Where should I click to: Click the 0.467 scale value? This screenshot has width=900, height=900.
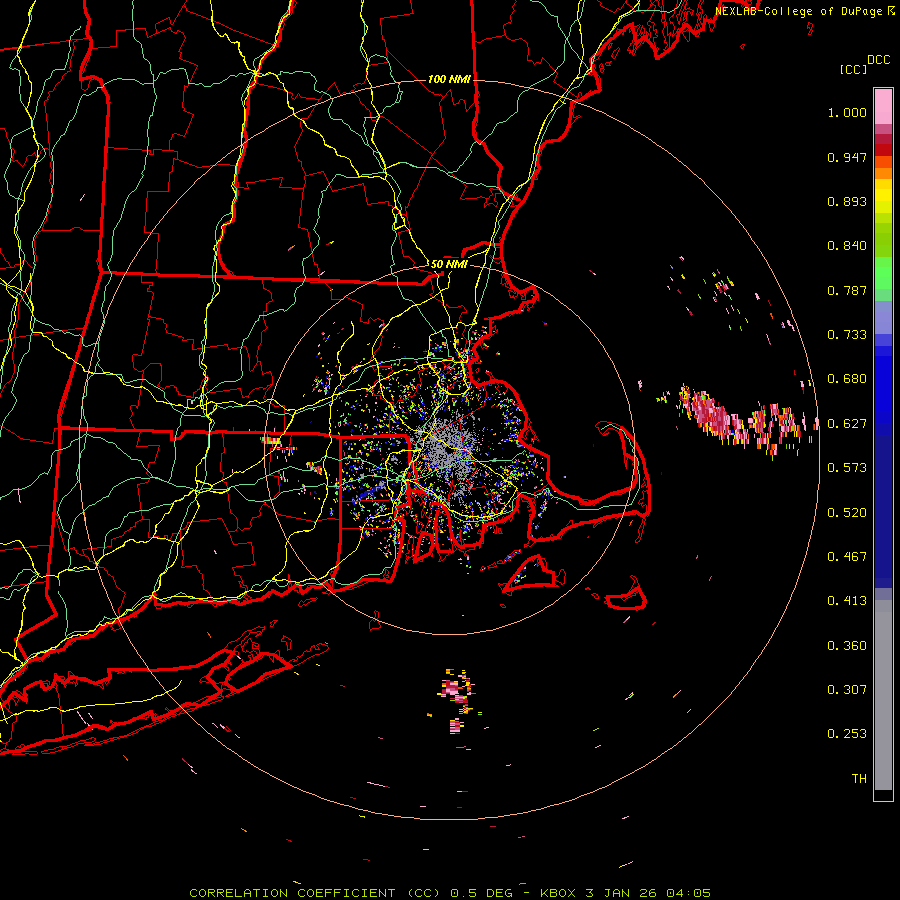tap(847, 557)
